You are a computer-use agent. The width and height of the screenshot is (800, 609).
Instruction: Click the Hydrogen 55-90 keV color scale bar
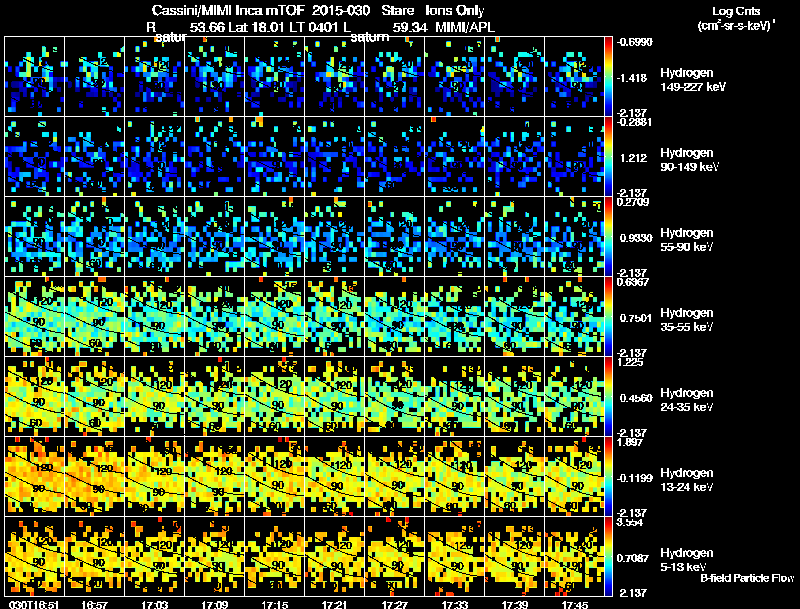click(608, 237)
